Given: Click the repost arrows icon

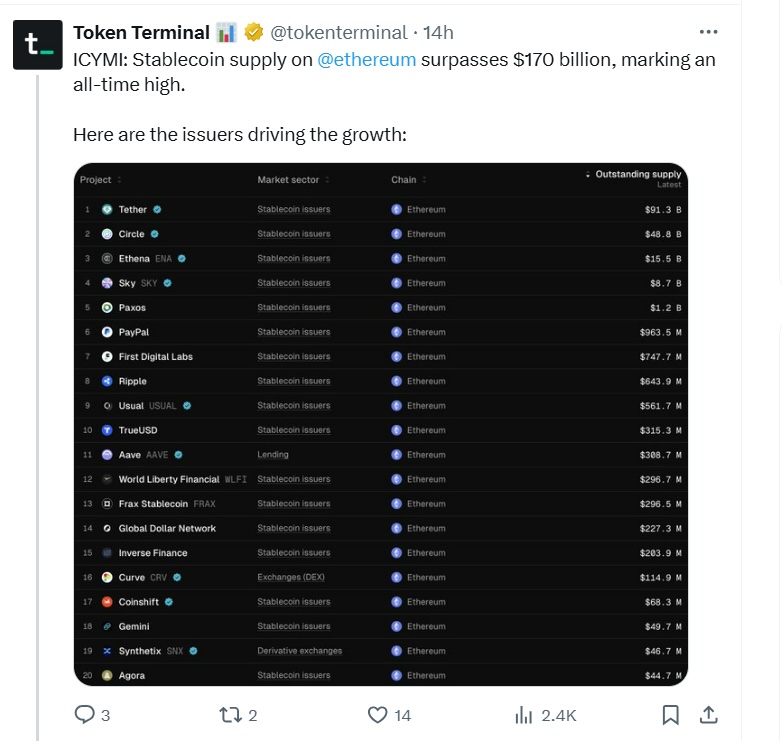Looking at the screenshot, I should click(x=230, y=715).
